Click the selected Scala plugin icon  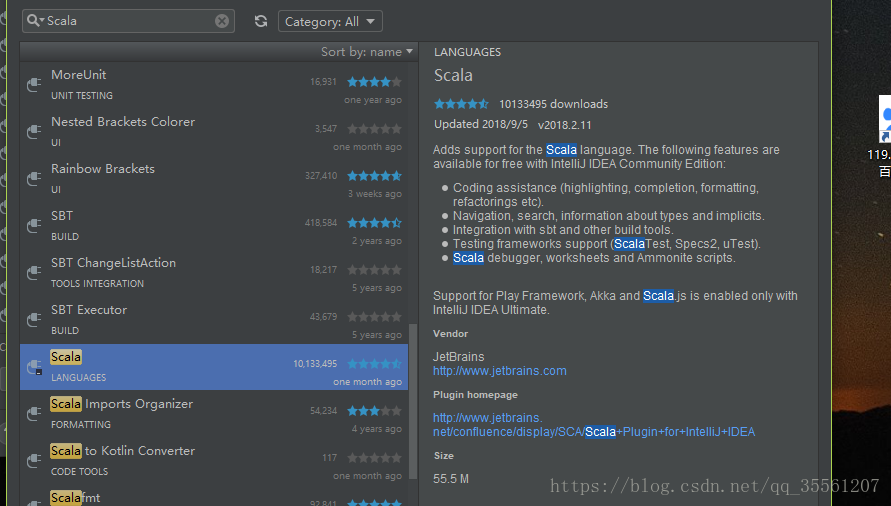pos(34,367)
